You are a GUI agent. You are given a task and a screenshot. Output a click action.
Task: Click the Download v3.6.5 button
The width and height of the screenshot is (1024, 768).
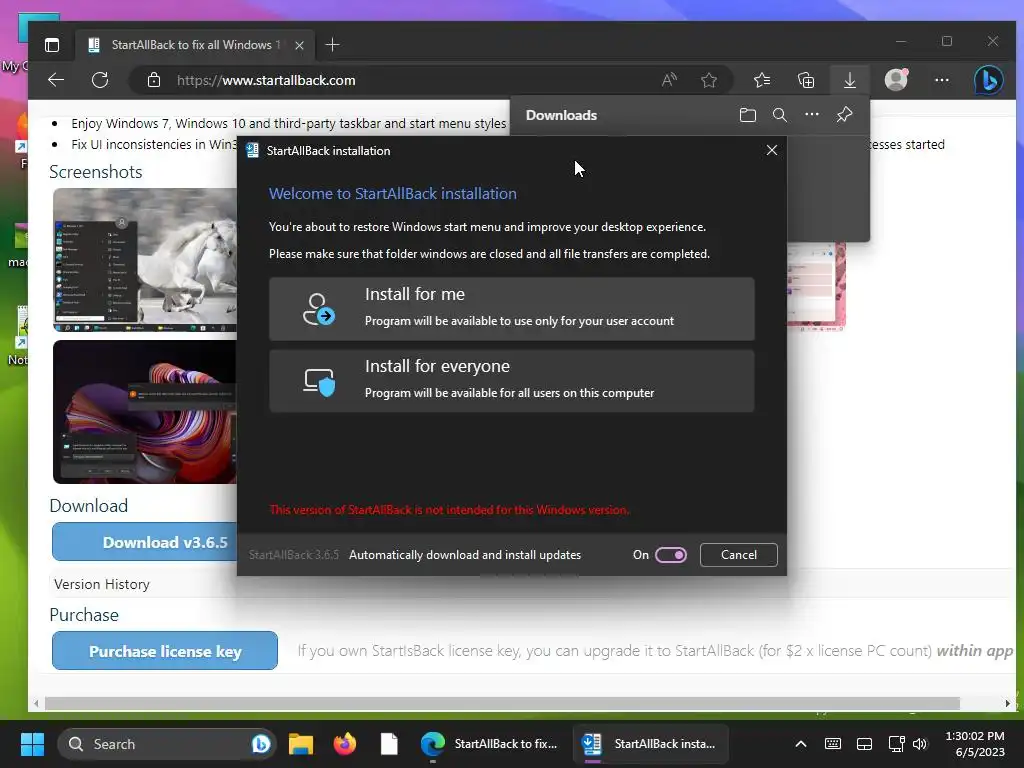click(144, 542)
